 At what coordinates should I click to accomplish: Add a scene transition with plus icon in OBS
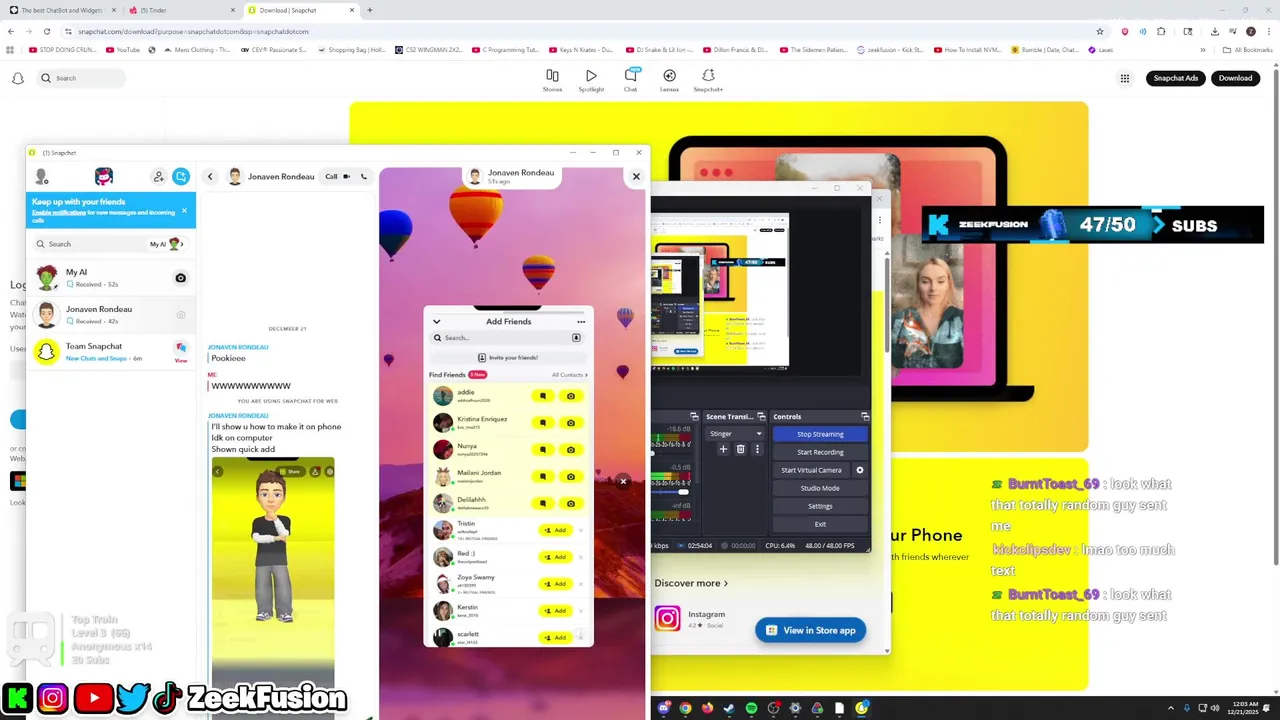(x=723, y=449)
